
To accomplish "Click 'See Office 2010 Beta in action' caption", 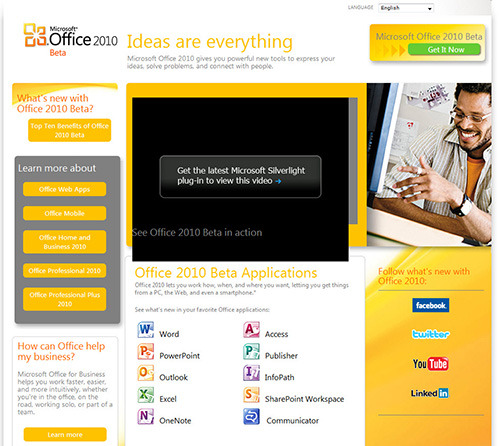I will tap(197, 232).
